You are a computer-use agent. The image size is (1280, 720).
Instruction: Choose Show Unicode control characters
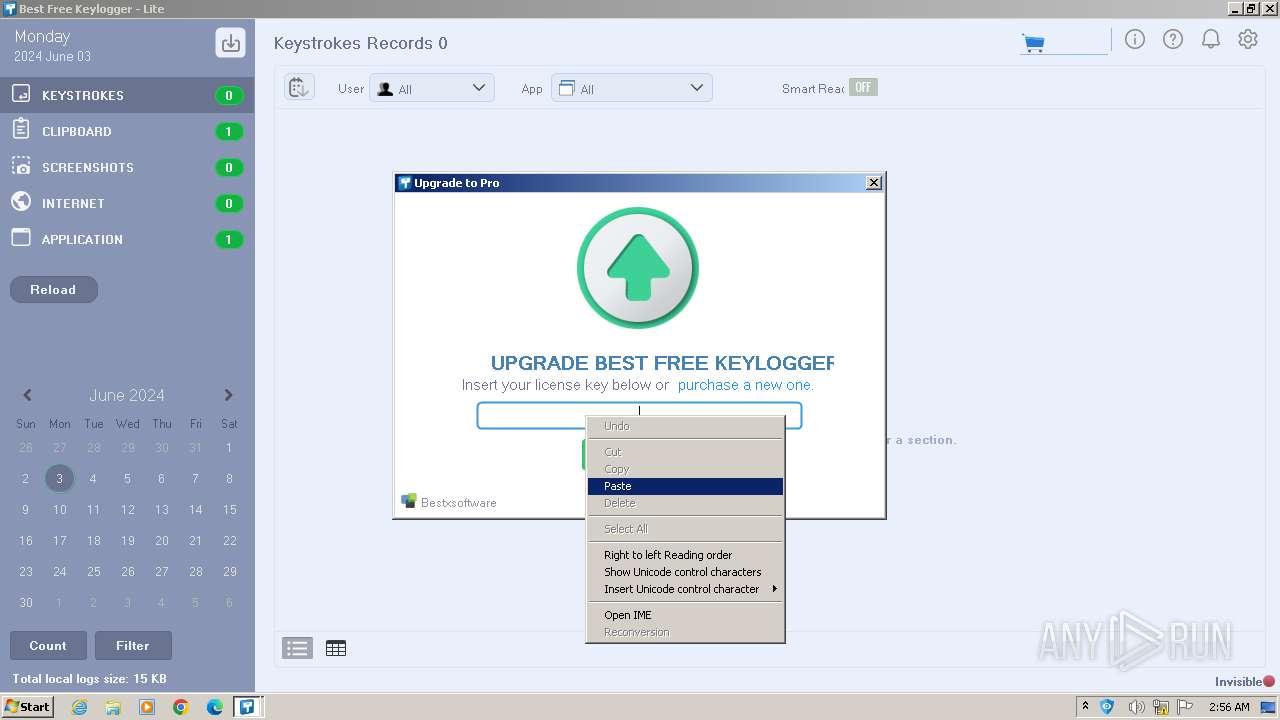tap(685, 572)
